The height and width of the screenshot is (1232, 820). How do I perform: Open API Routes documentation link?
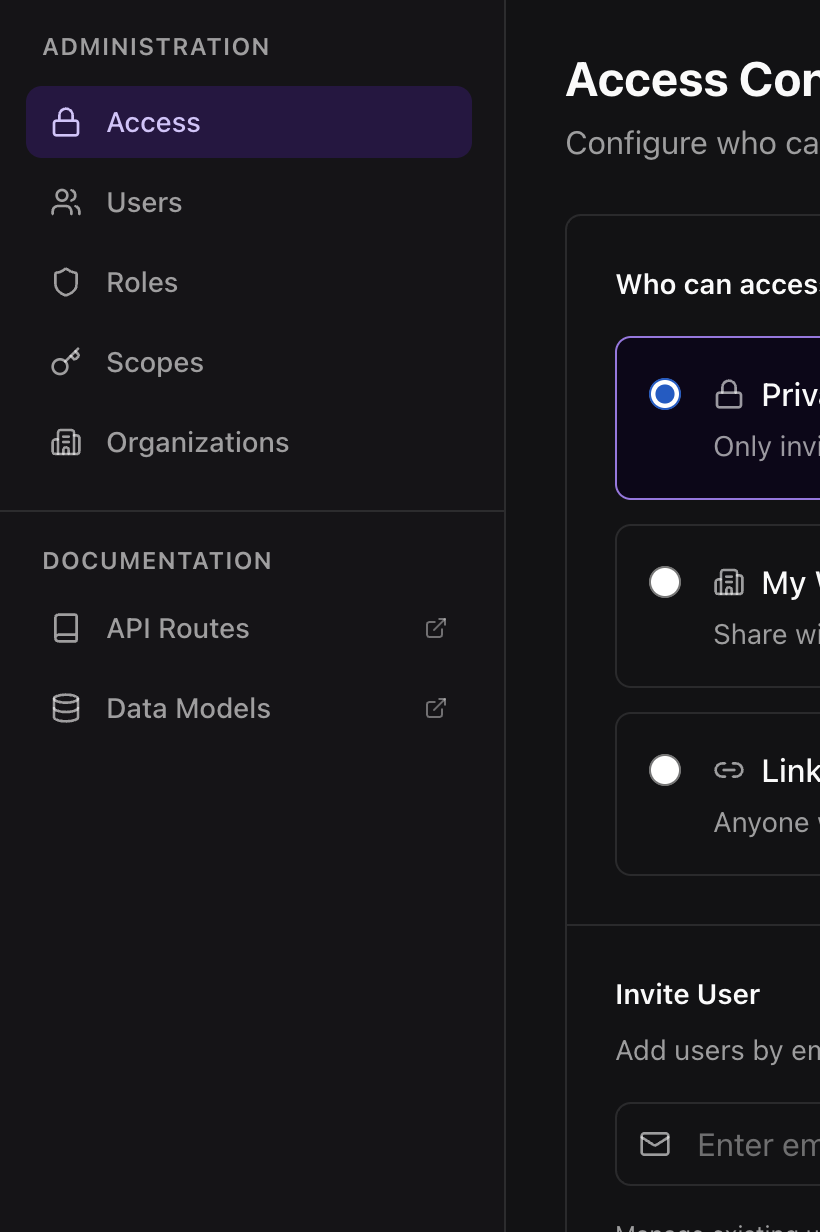coord(178,628)
